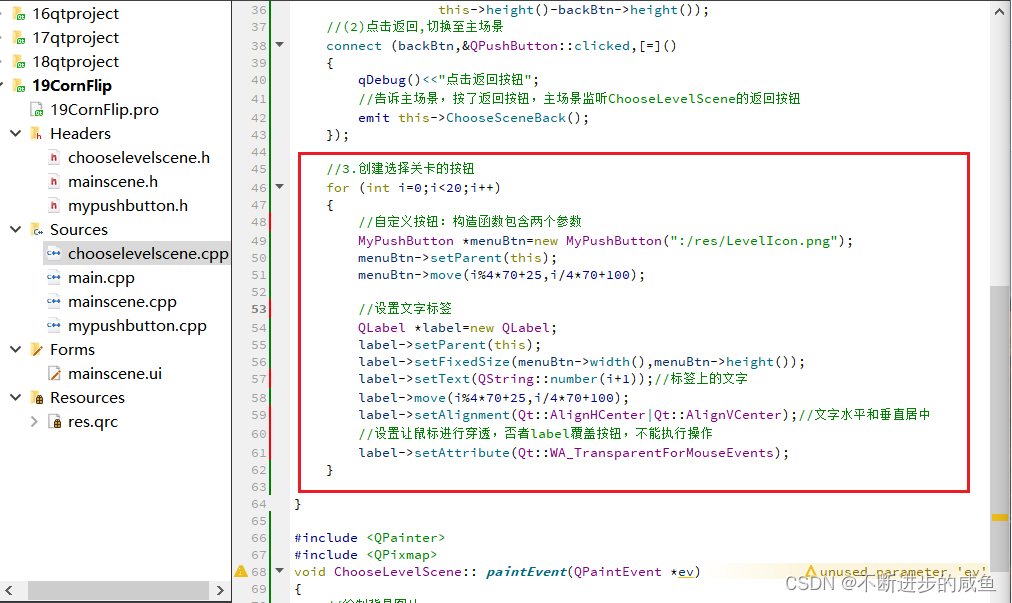Click the ":/res/LevelIcon.png" string literal
1012x603 pixels.
click(x=754, y=241)
